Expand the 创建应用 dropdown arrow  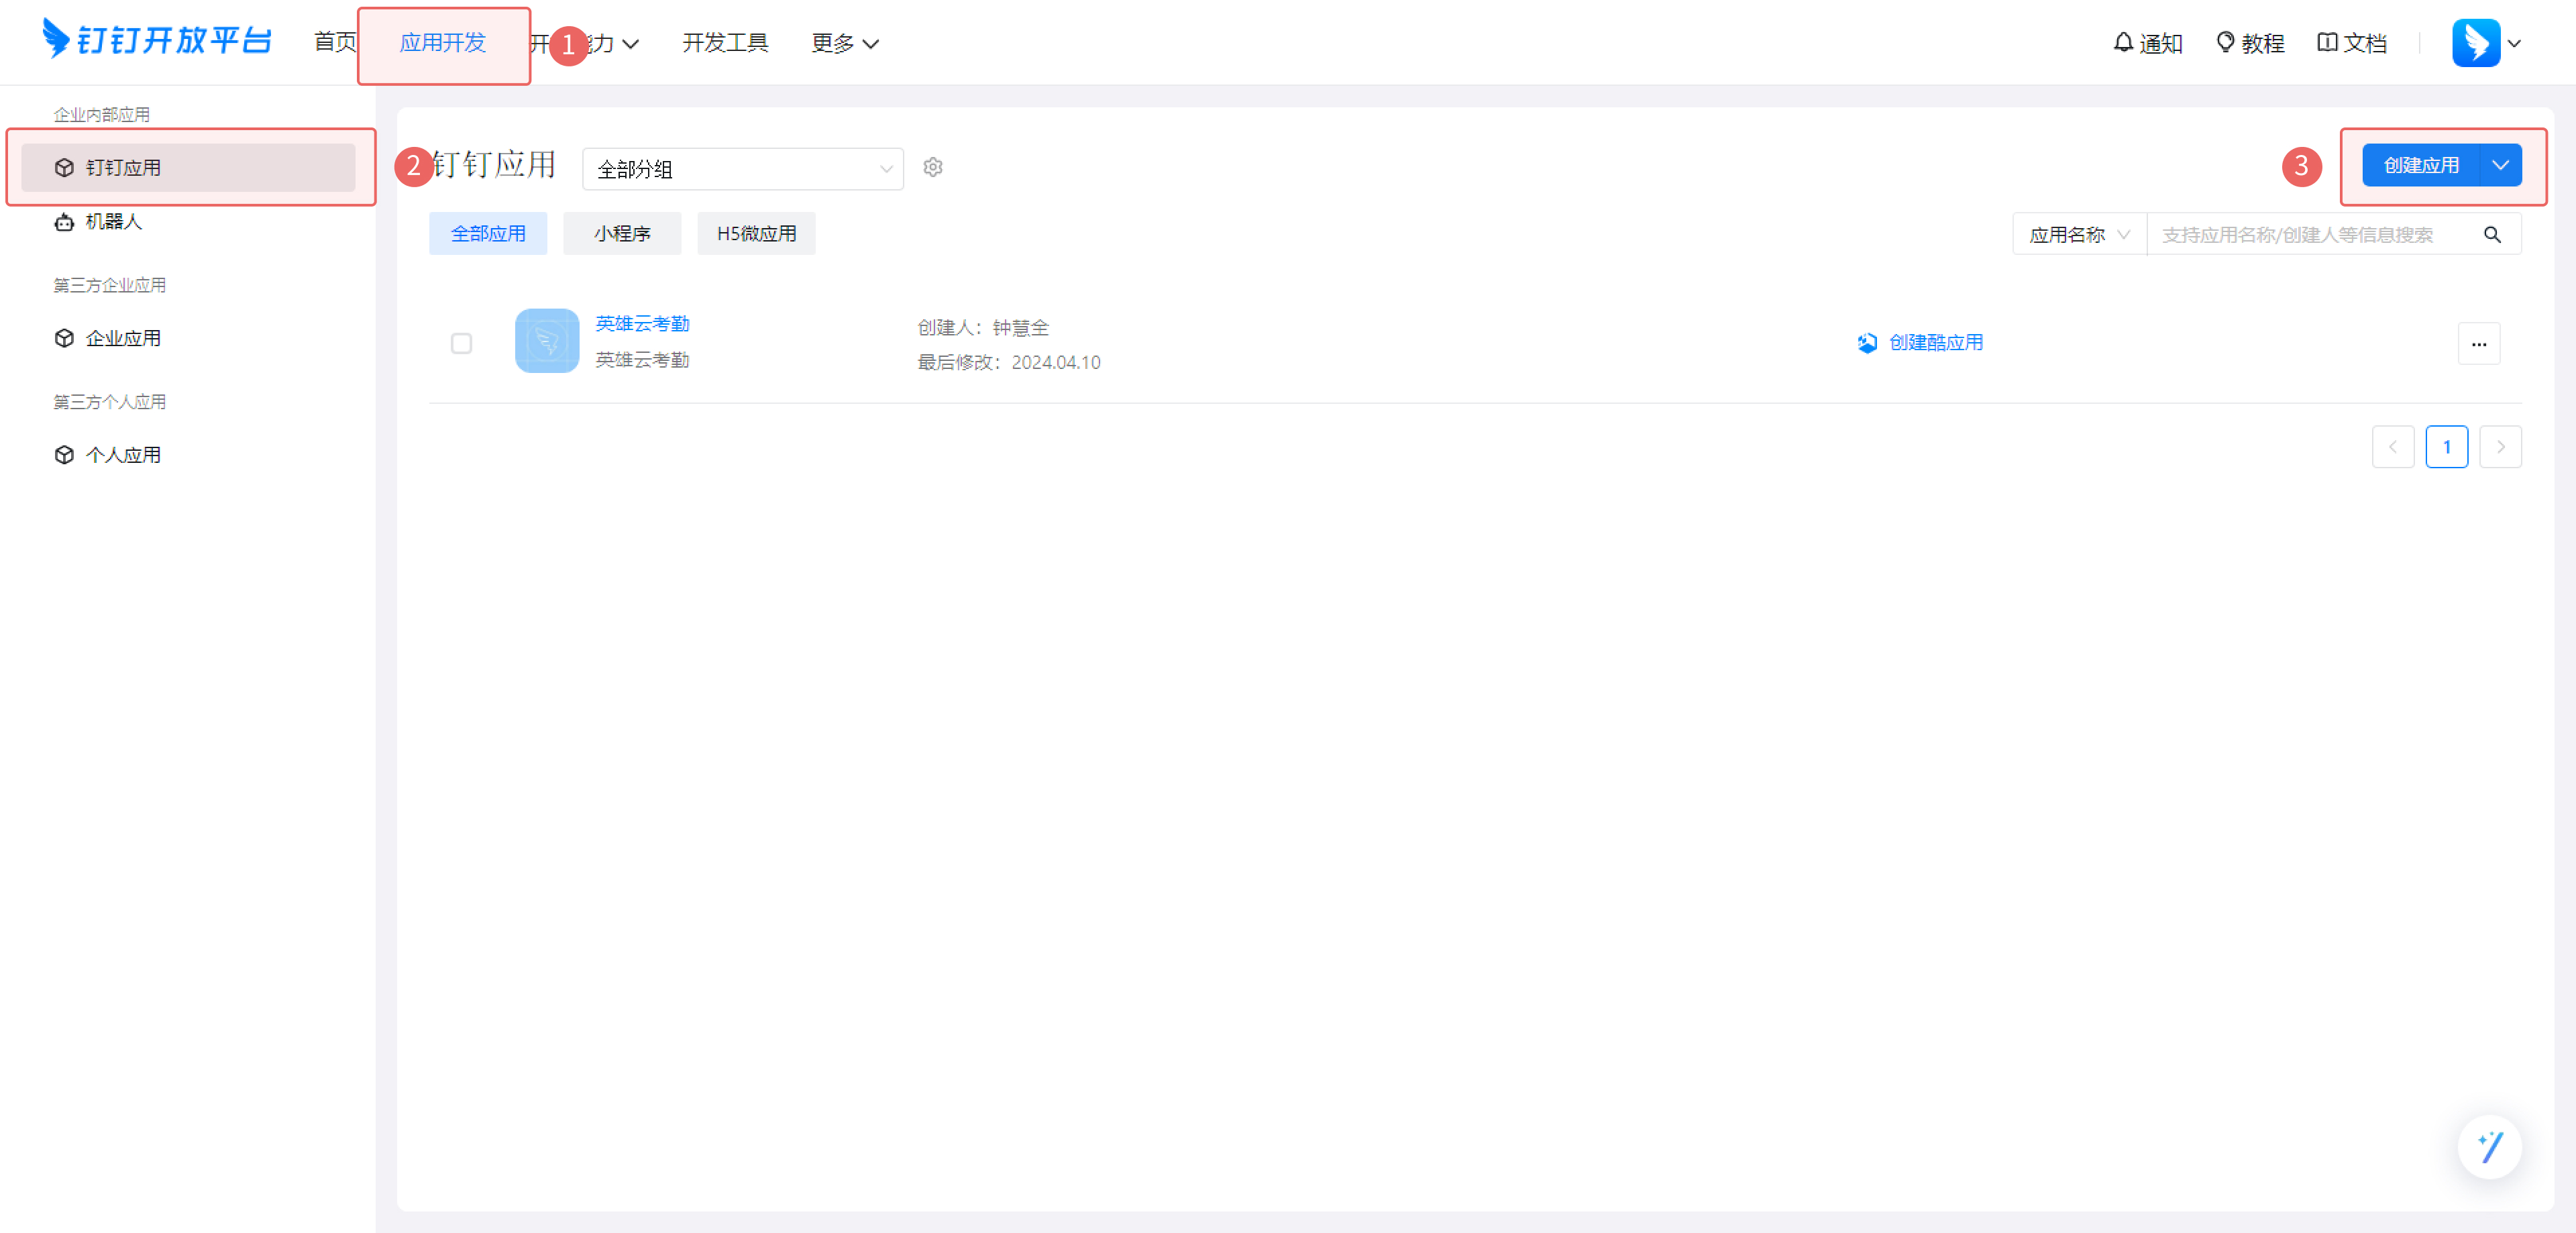click(2501, 165)
